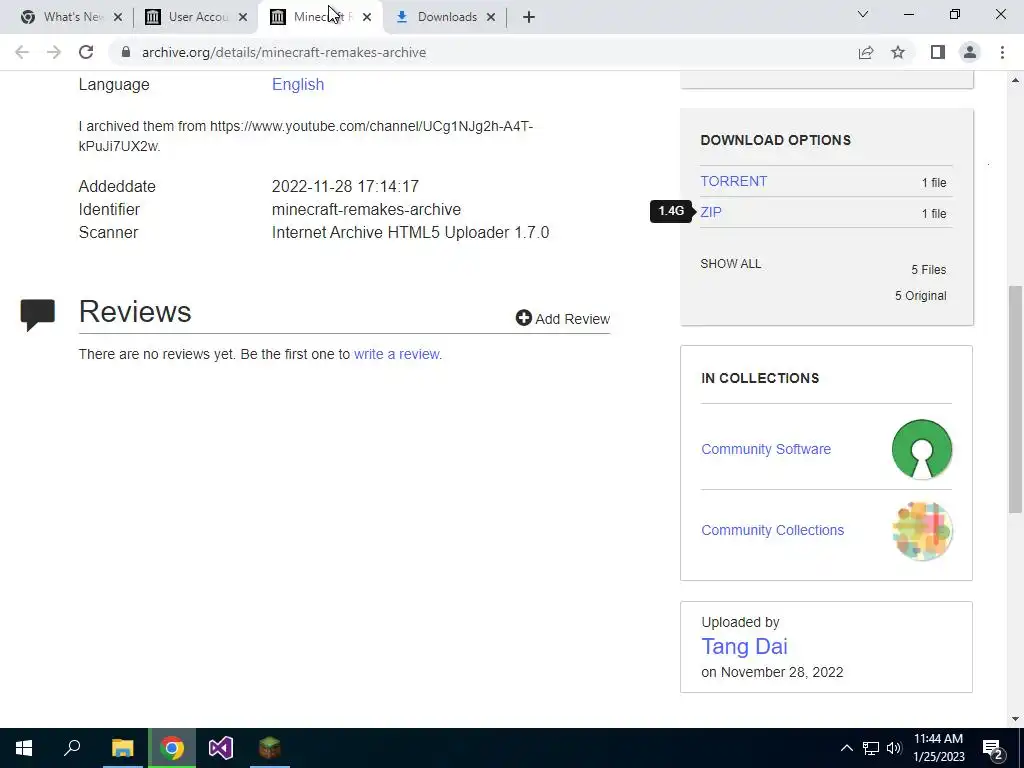Image resolution: width=1024 pixels, height=768 pixels.
Task: Reload the archive.org page
Action: (86, 52)
